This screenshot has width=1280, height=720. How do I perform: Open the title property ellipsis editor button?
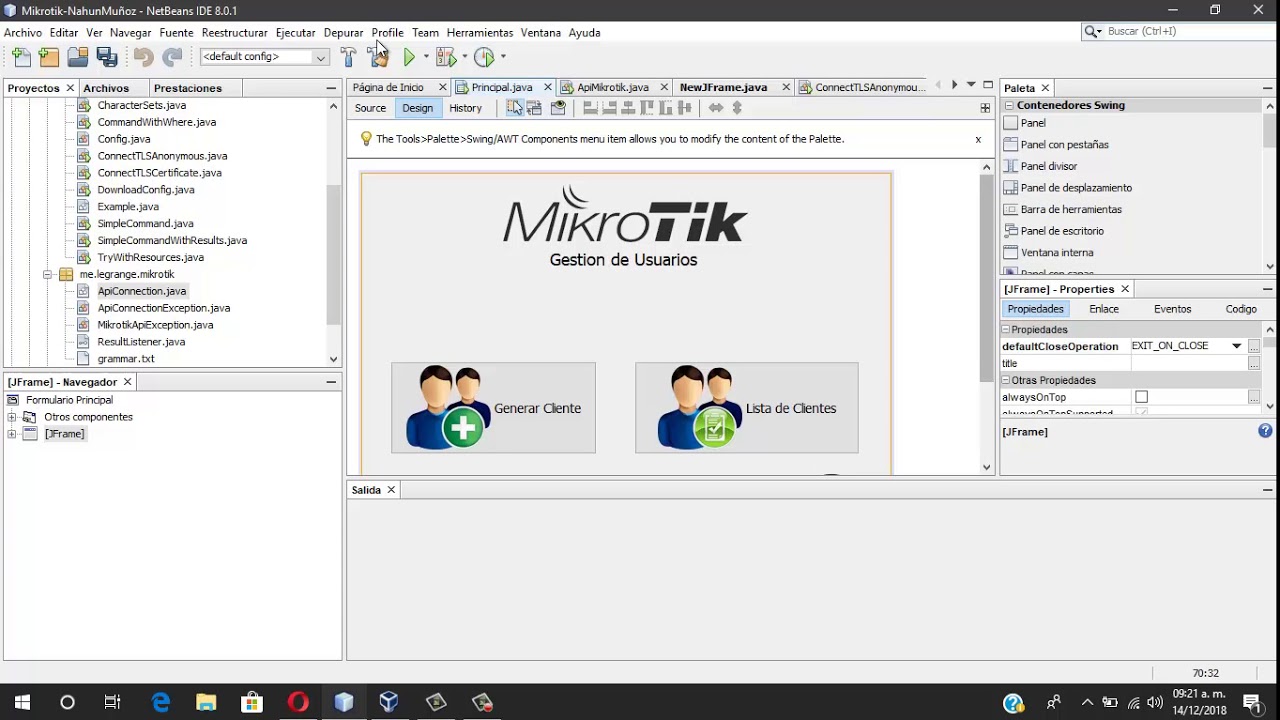tap(1253, 363)
